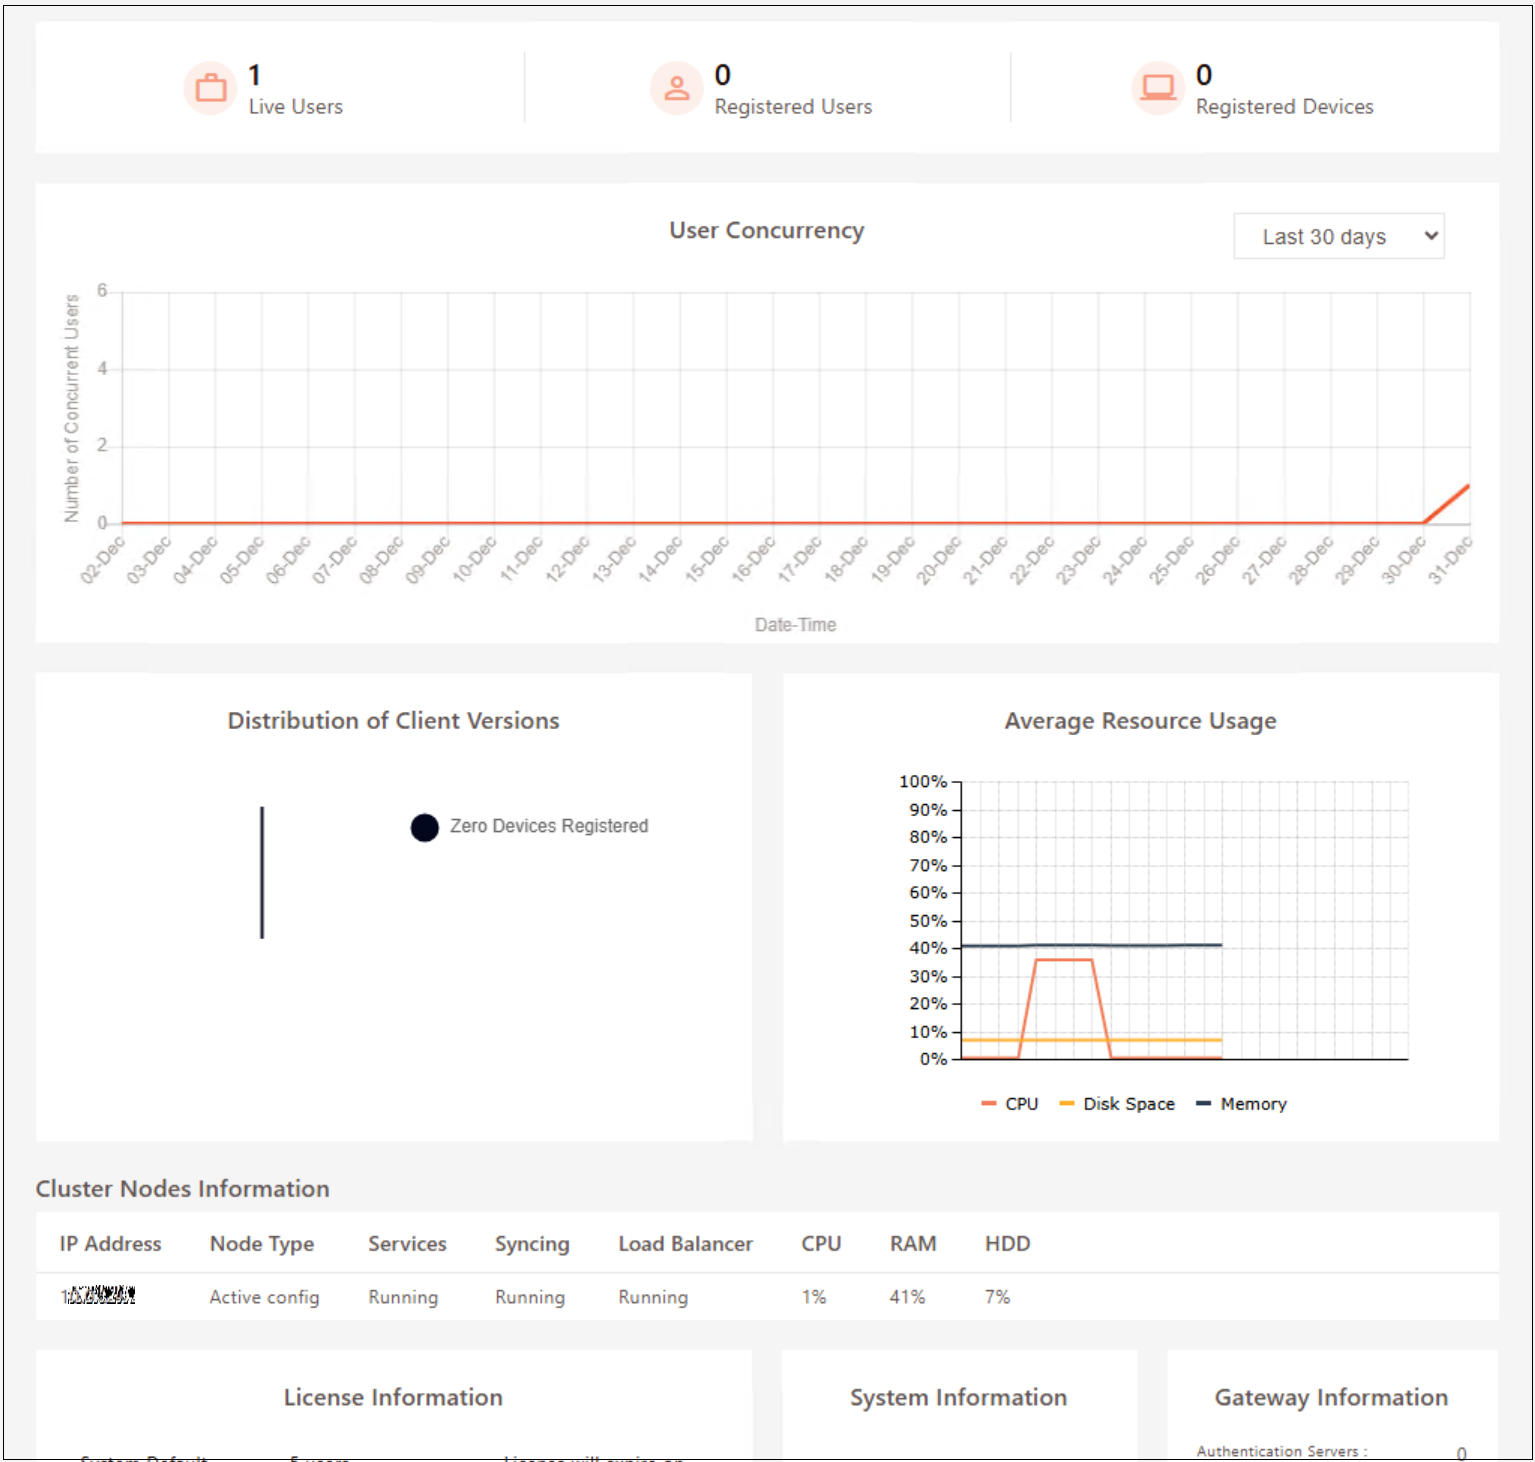
Task: Open the Last 30 days dropdown
Action: (1338, 237)
